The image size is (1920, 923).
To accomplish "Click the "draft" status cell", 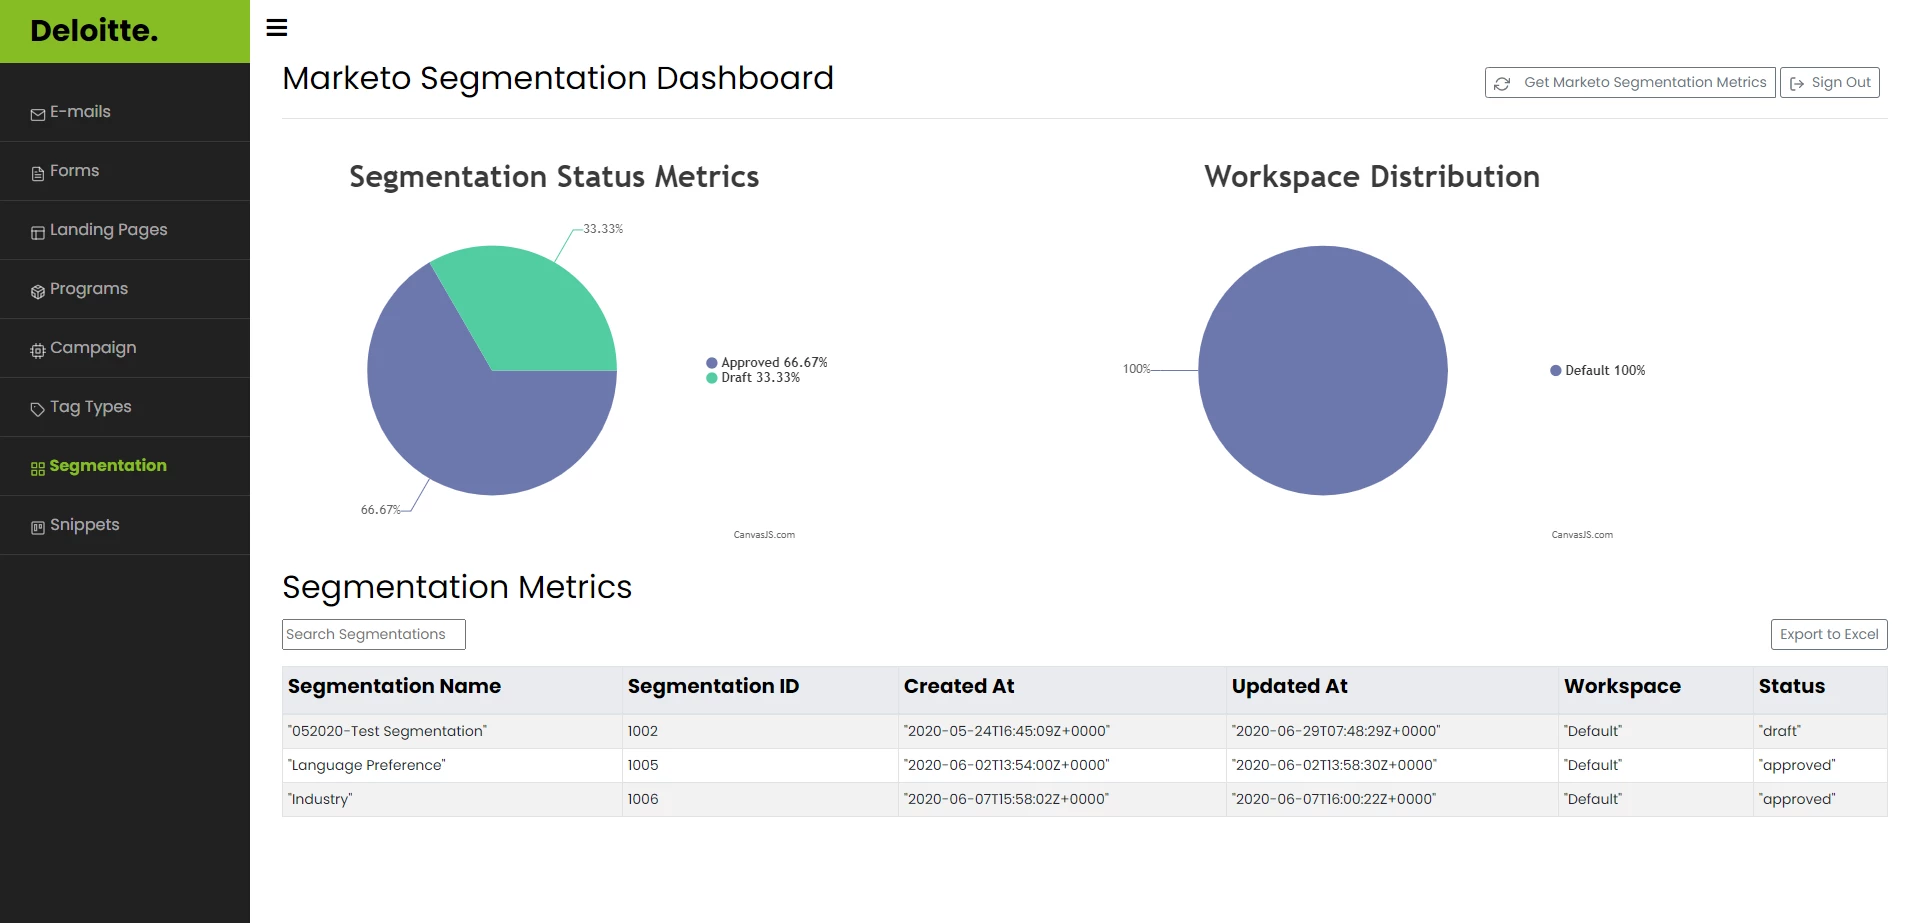I will [1820, 731].
